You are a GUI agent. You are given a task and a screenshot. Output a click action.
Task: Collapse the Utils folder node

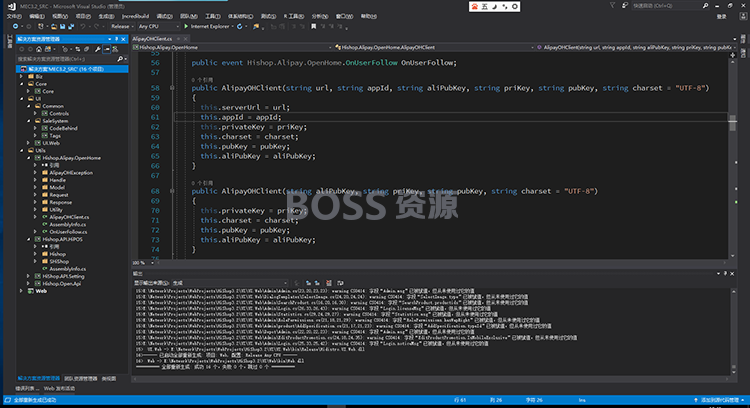coord(21,150)
